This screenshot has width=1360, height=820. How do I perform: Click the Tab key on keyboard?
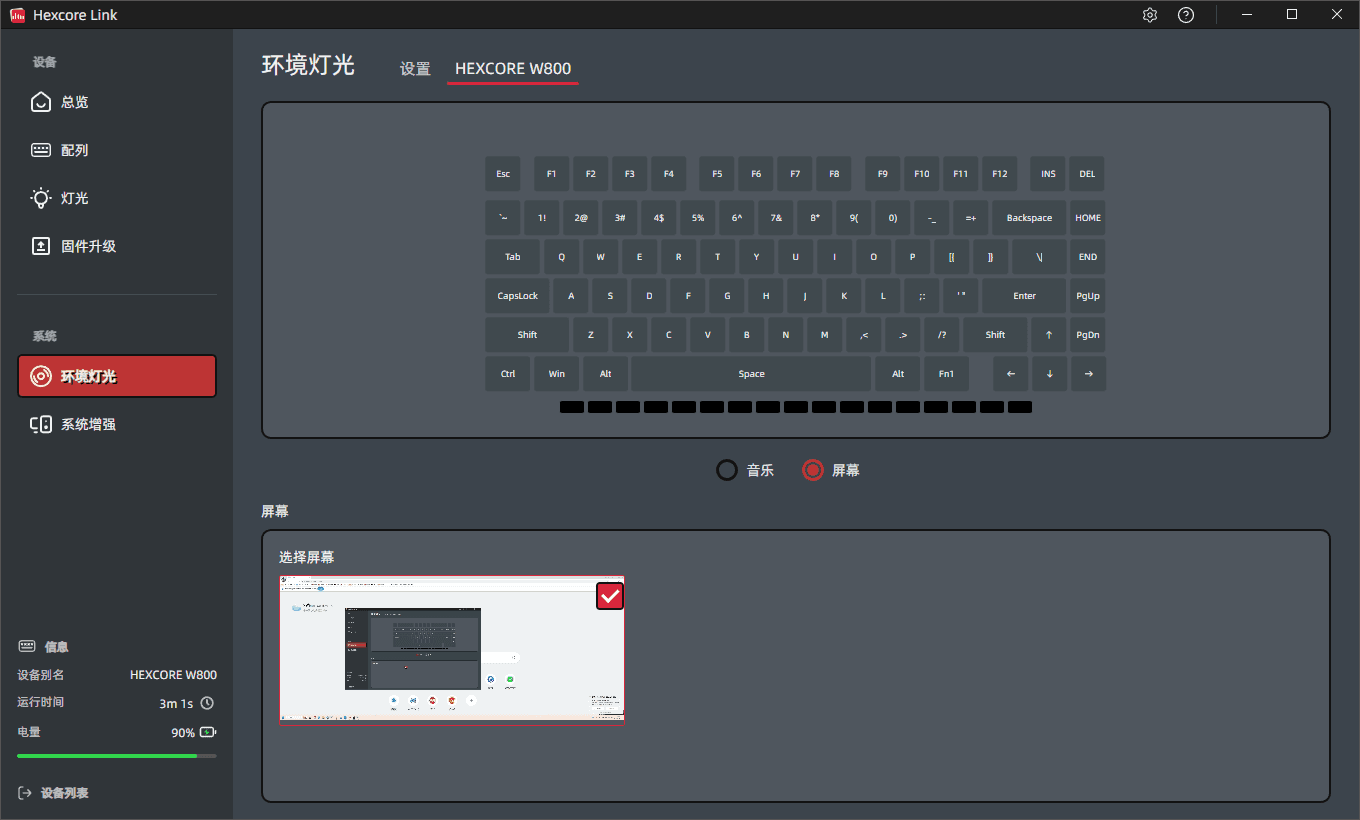pos(513,257)
